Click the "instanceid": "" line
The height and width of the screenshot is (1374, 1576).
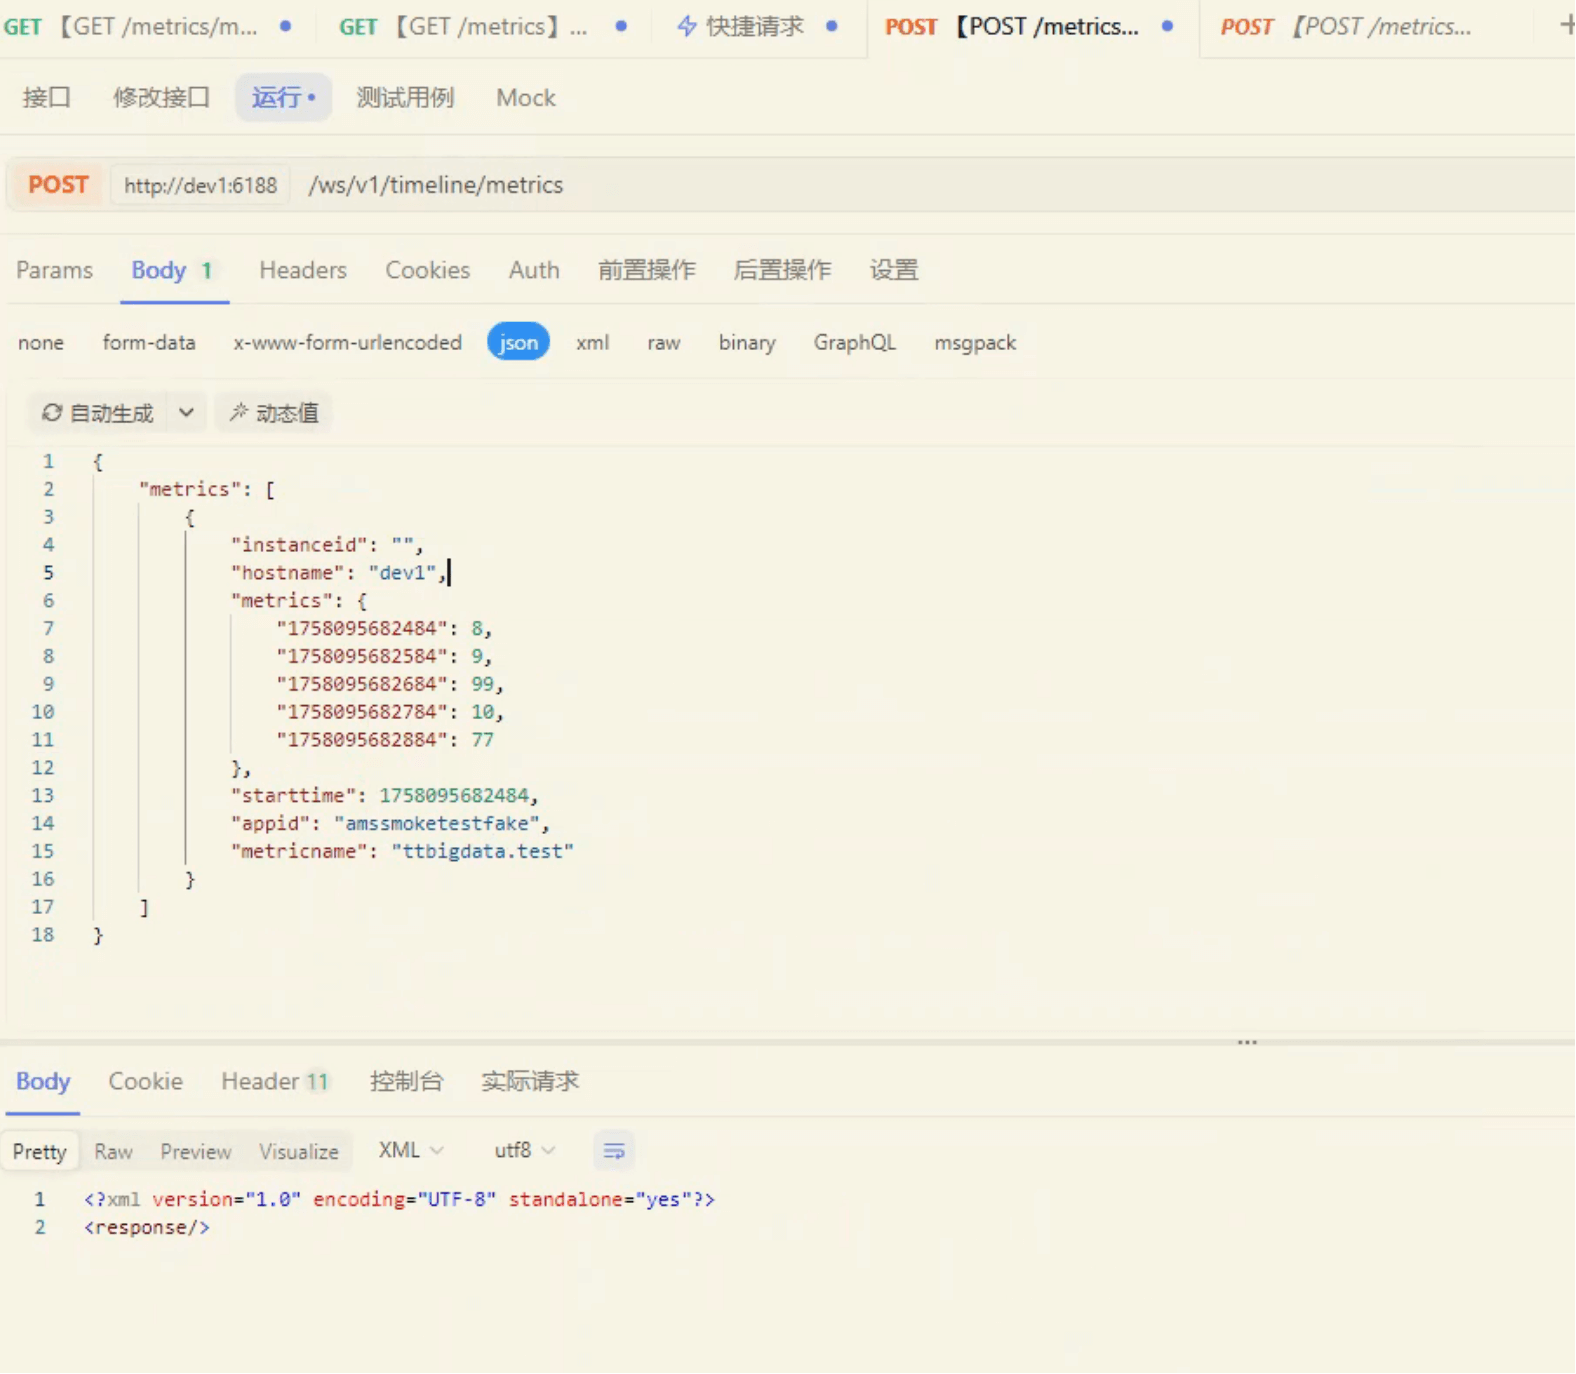[x=327, y=545]
